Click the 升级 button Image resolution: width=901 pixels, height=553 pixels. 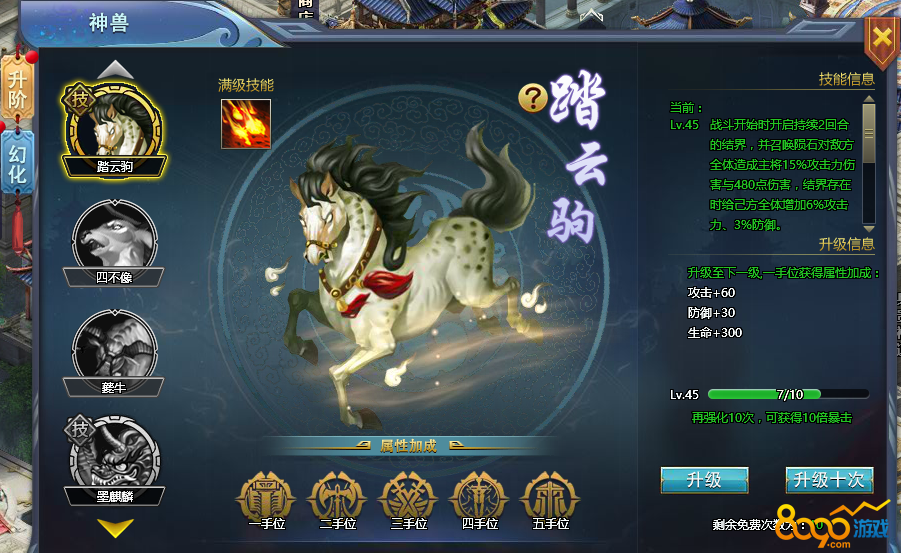click(704, 480)
